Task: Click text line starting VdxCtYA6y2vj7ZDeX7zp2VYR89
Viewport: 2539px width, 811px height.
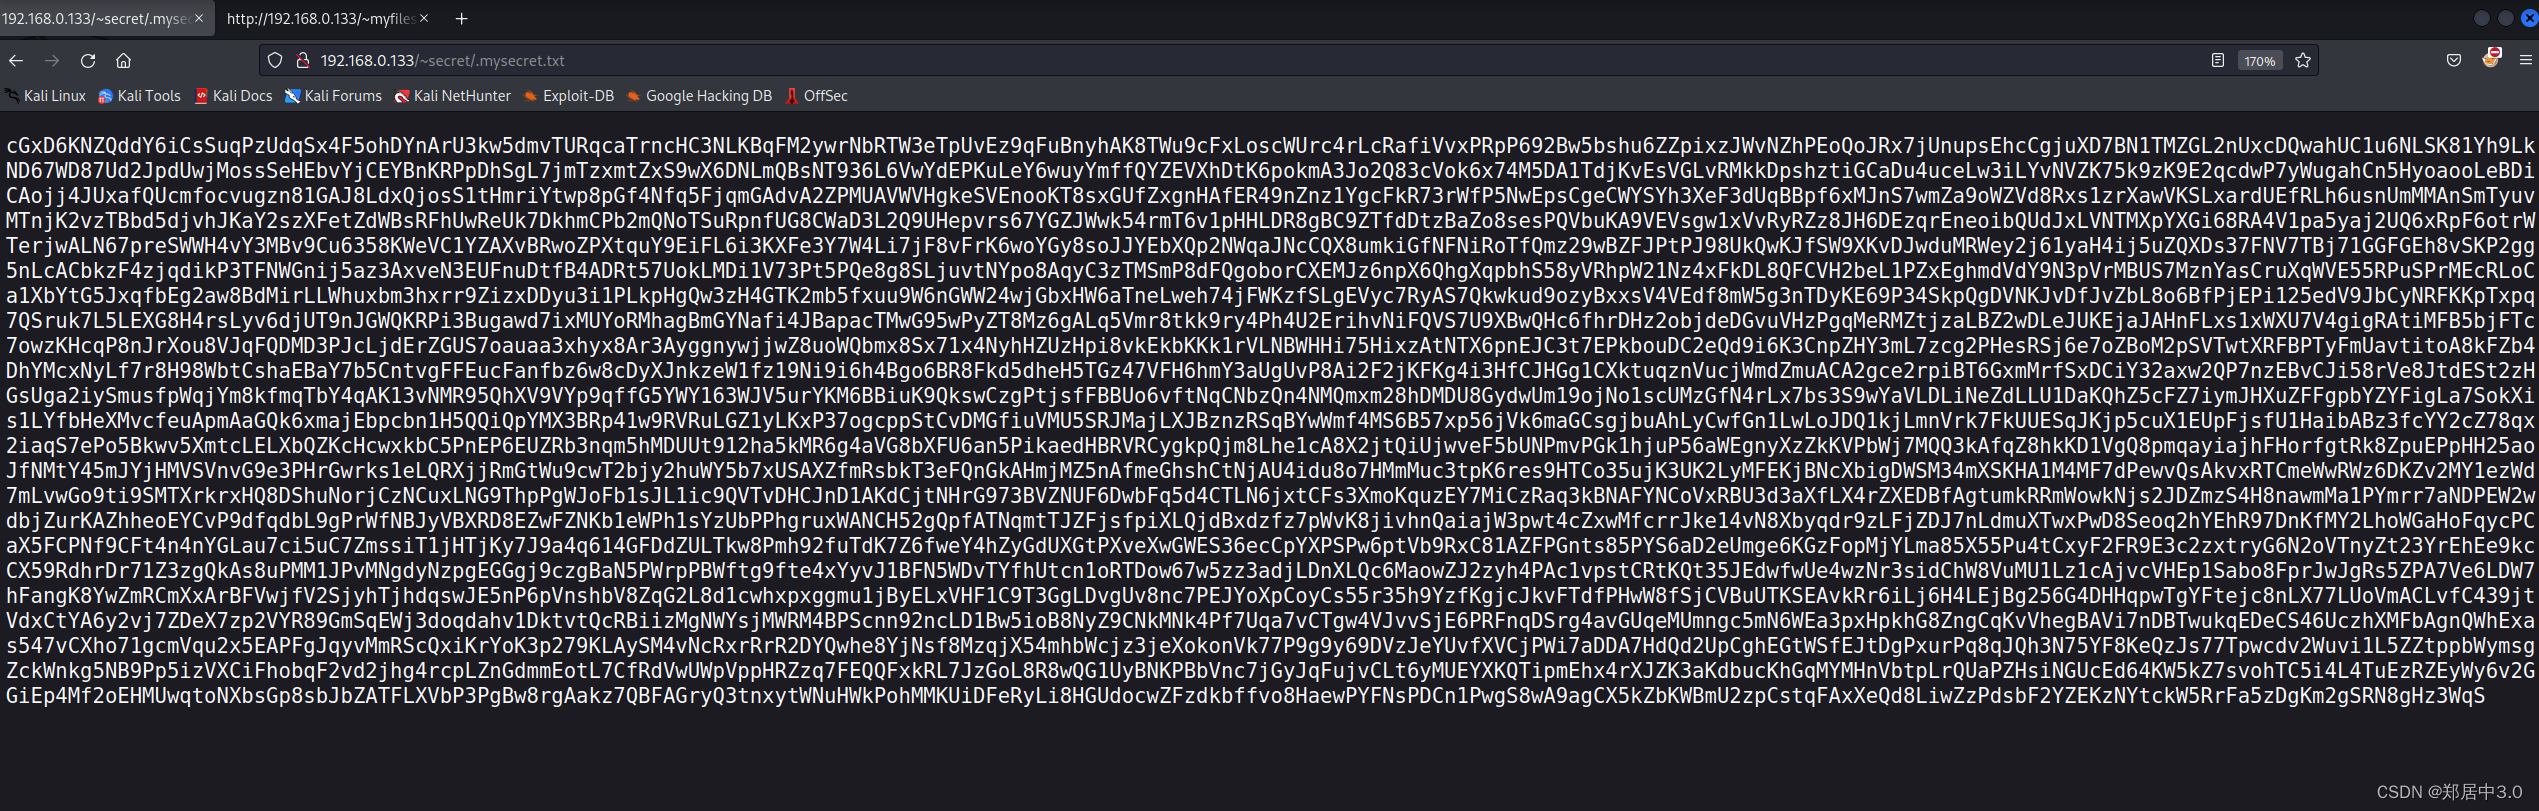Action: coord(1270,620)
